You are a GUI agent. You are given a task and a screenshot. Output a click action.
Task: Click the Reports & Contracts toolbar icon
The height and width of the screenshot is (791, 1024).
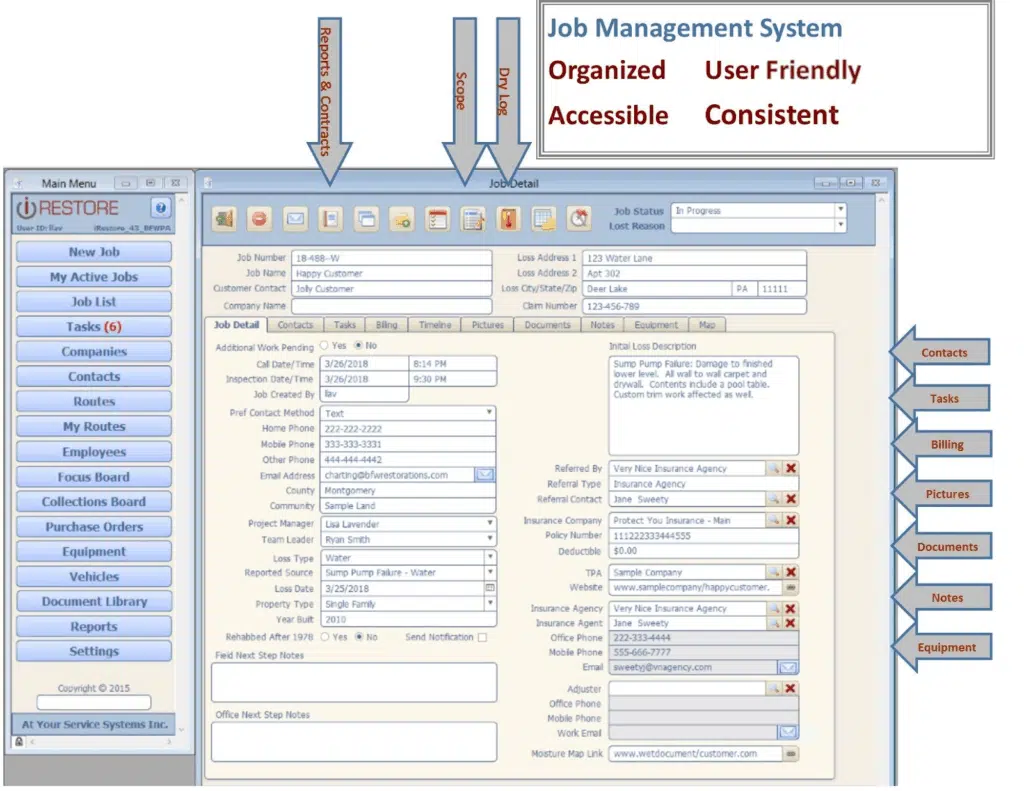pos(330,218)
